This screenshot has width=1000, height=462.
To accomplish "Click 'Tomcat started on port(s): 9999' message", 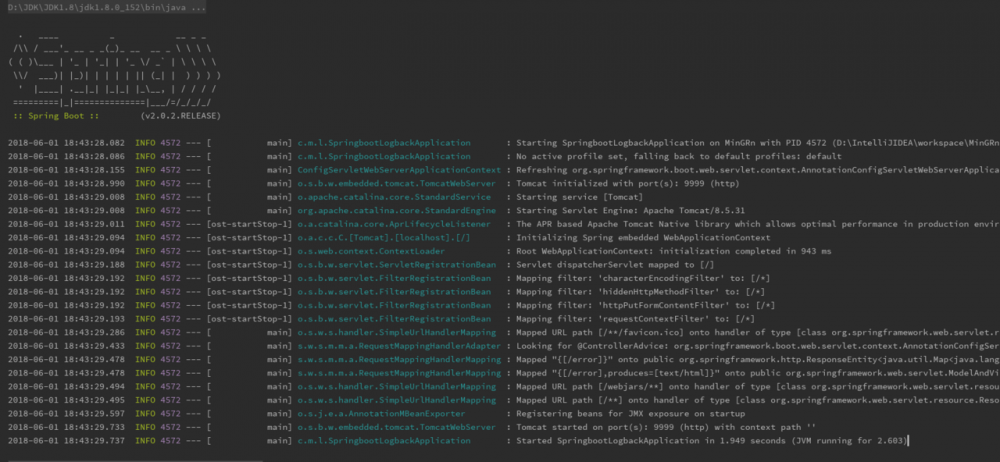I will point(668,427).
